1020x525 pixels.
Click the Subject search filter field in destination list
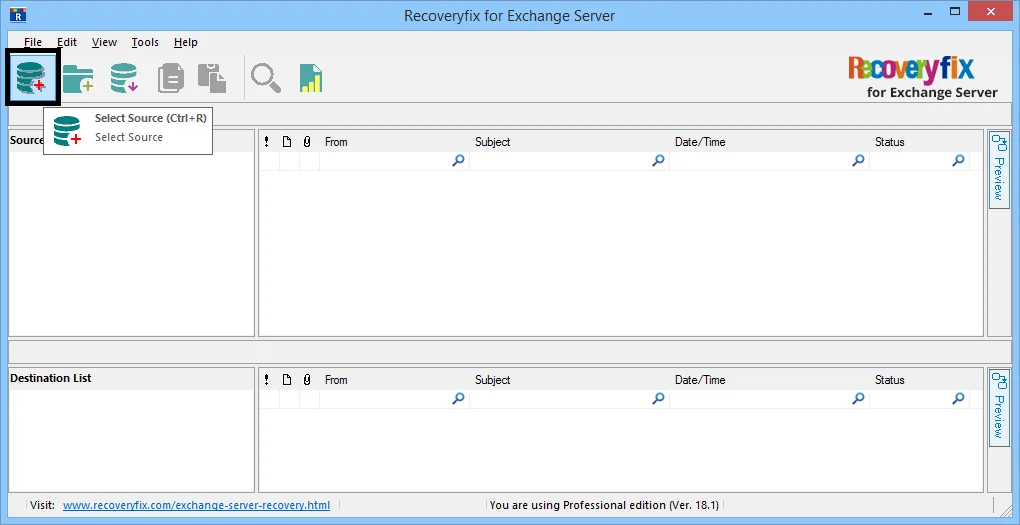tap(569, 399)
